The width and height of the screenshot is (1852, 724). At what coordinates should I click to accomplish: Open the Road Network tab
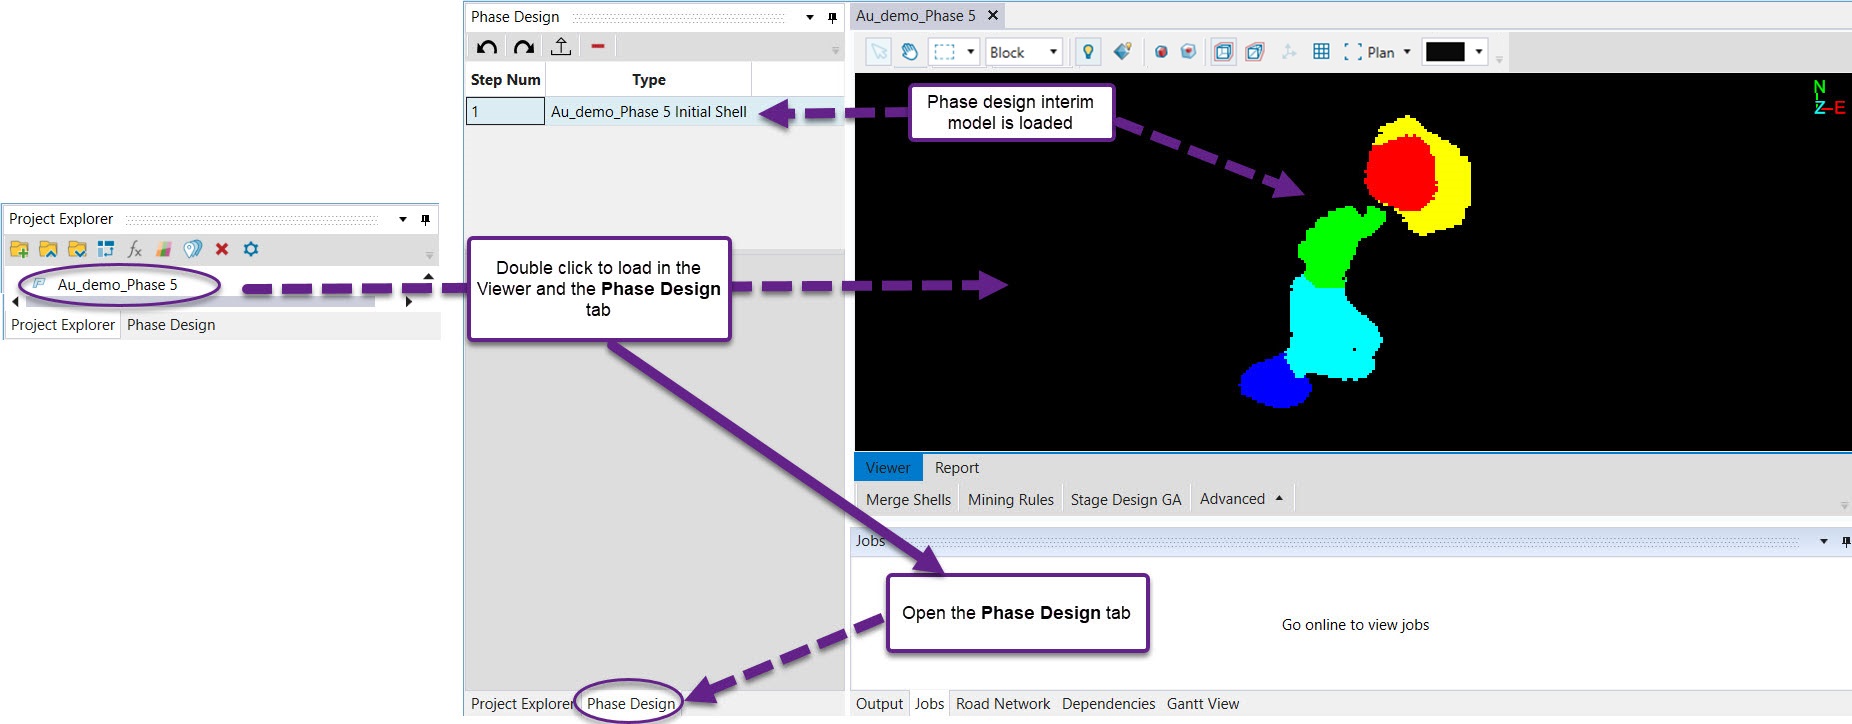(x=1003, y=704)
